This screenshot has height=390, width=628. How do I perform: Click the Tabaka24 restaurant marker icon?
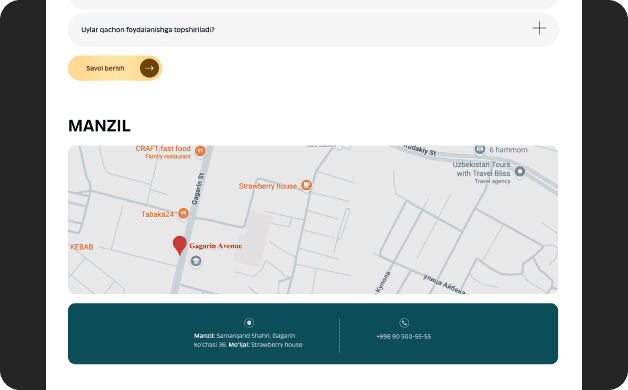pyautogui.click(x=183, y=213)
